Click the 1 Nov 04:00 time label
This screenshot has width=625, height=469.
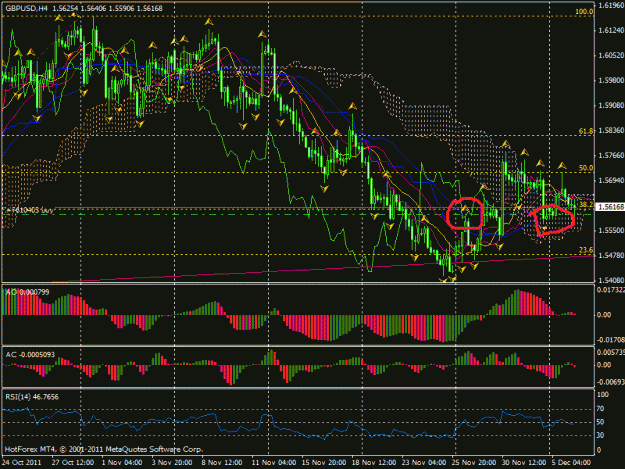[122, 463]
